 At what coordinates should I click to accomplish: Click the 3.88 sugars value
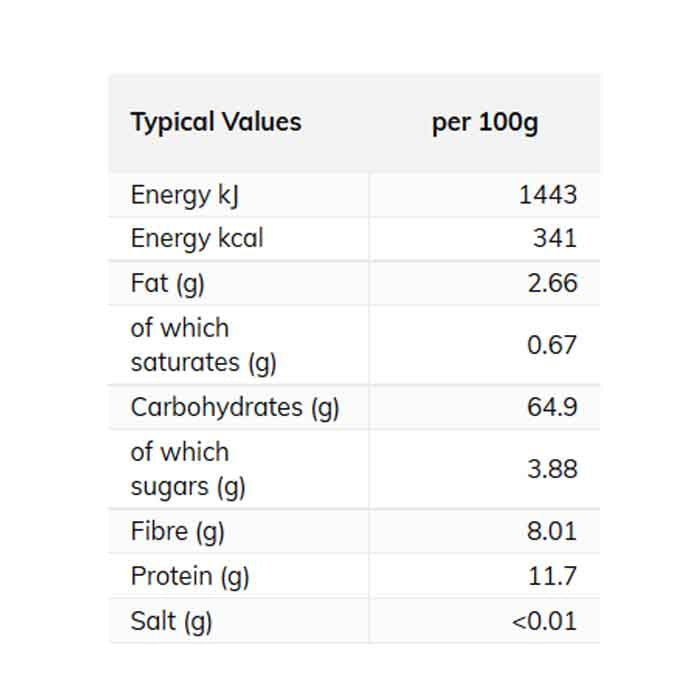tap(552, 469)
